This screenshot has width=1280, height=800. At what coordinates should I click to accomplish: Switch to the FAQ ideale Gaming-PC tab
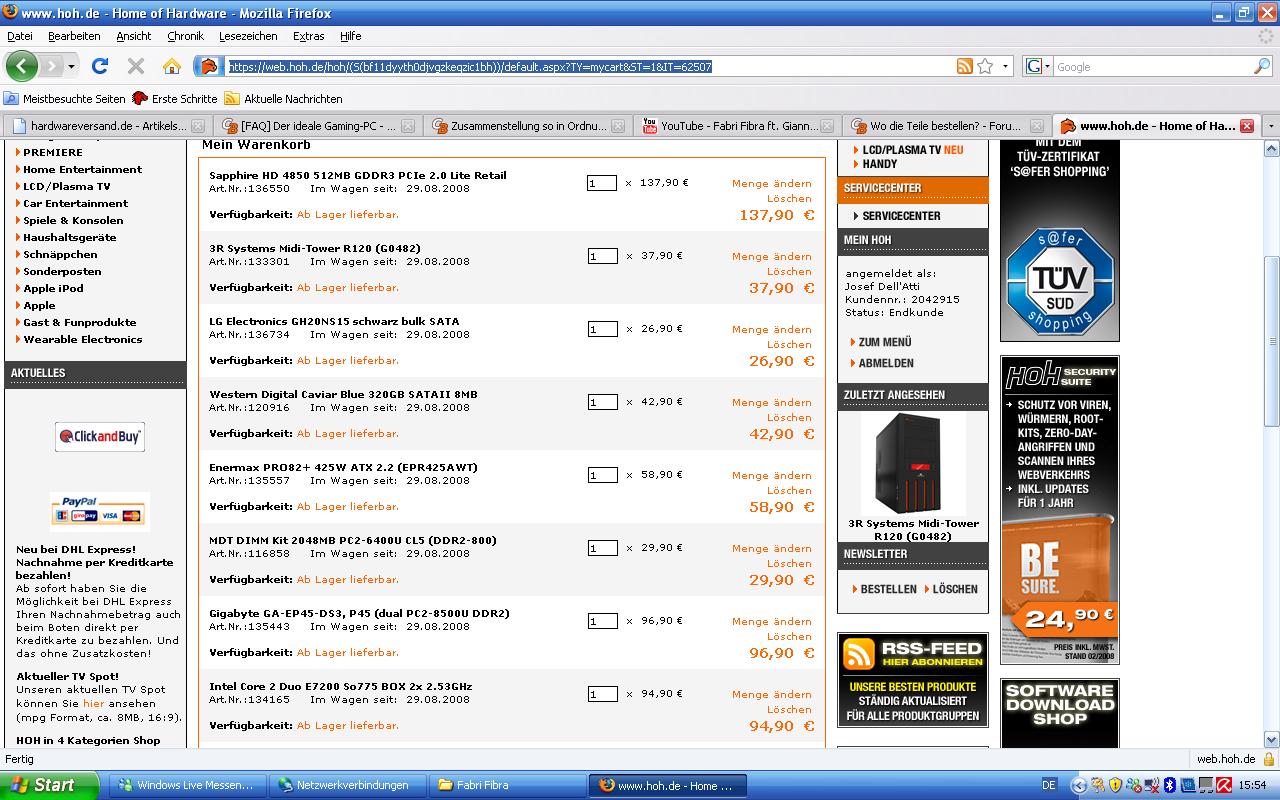318,126
